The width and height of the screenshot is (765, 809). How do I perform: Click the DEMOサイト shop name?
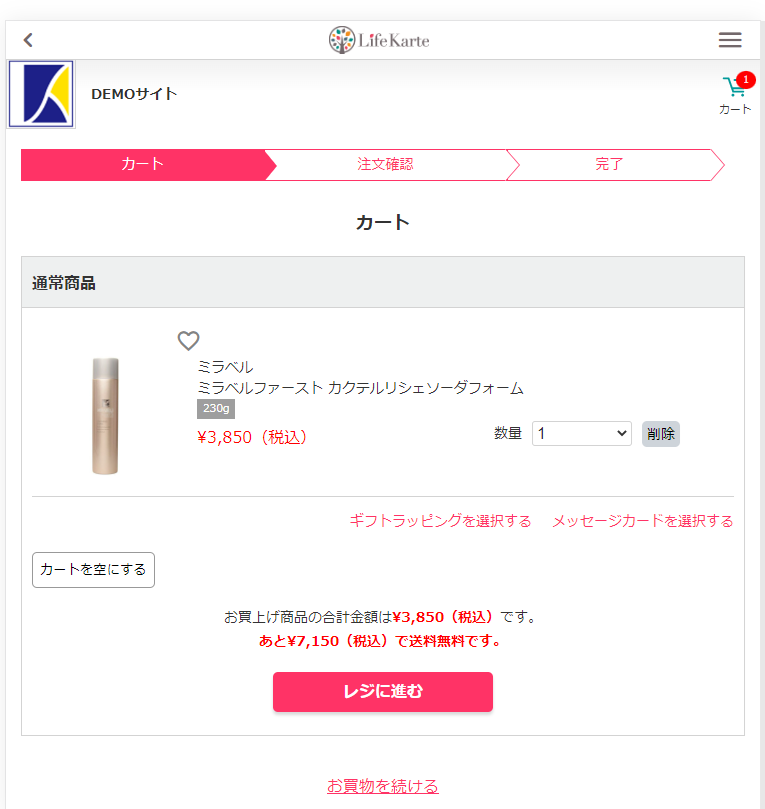pos(134,94)
